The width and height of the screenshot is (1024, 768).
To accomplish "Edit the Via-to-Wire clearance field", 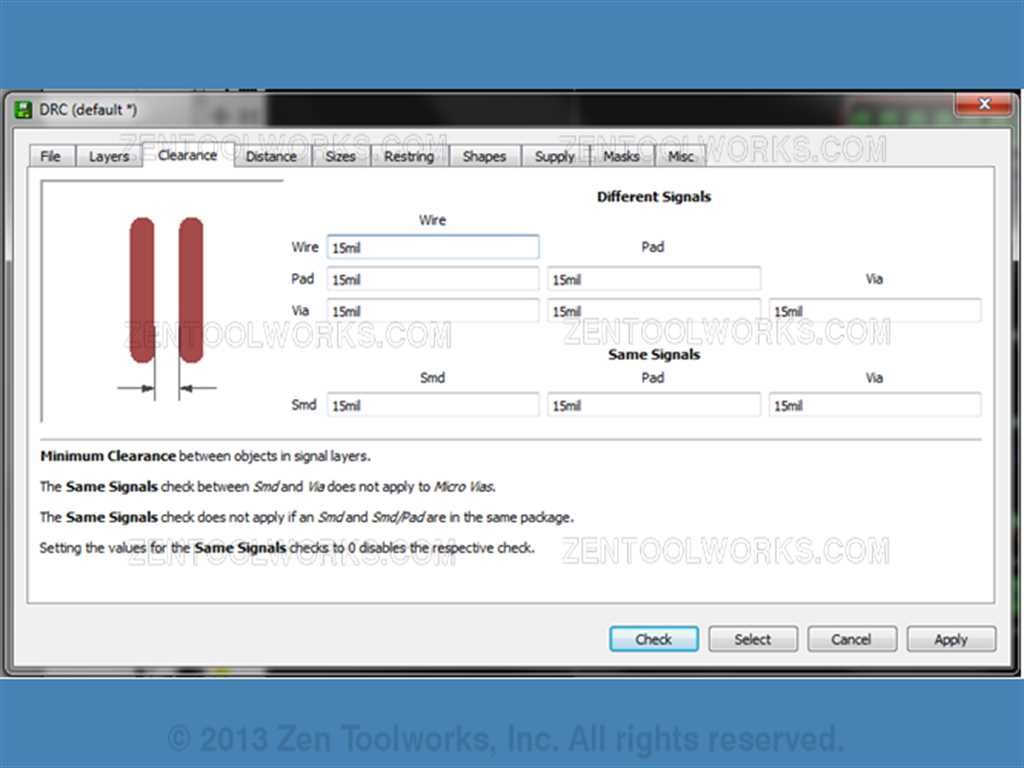I will (x=433, y=311).
